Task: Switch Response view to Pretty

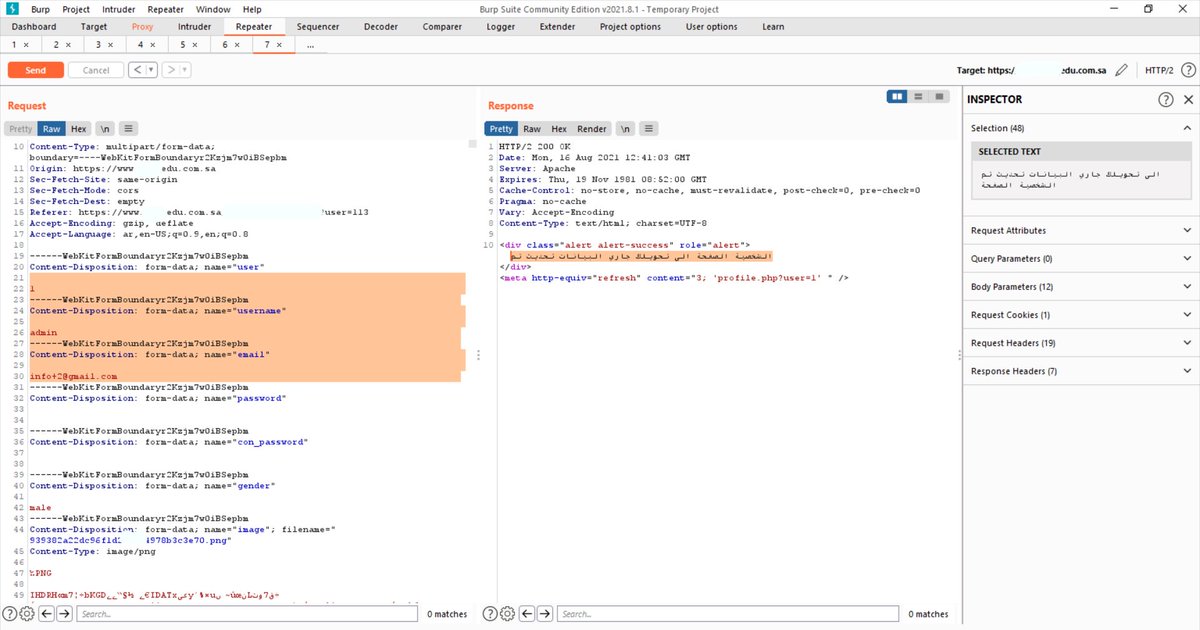Action: (x=501, y=129)
